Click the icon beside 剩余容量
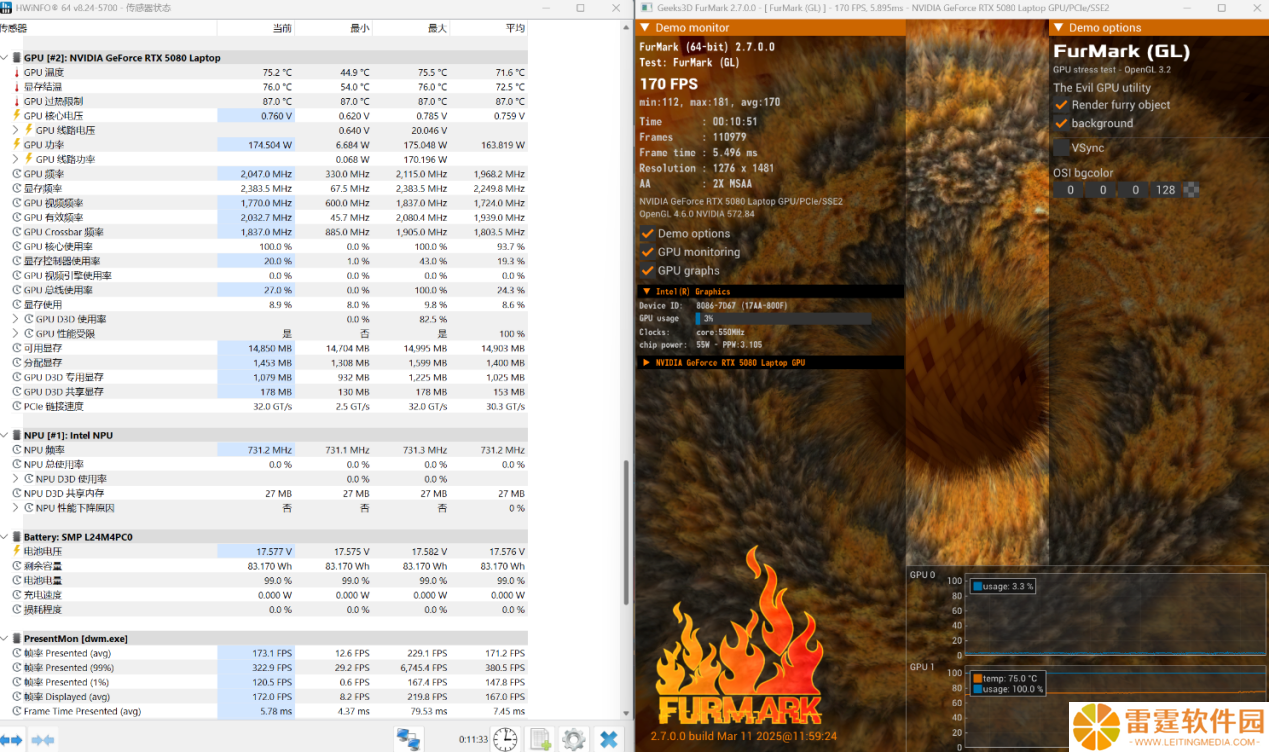Screen dimensions: 1269x752 pos(17,566)
